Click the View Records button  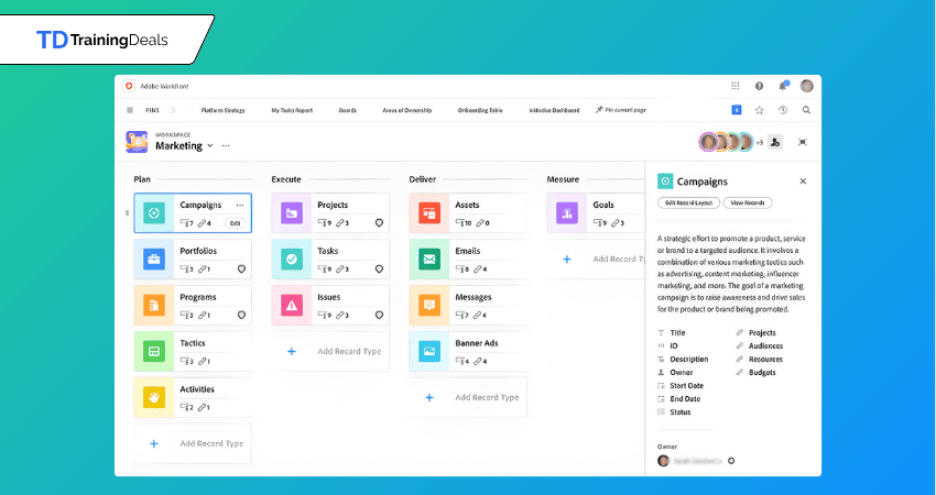pyautogui.click(x=747, y=203)
